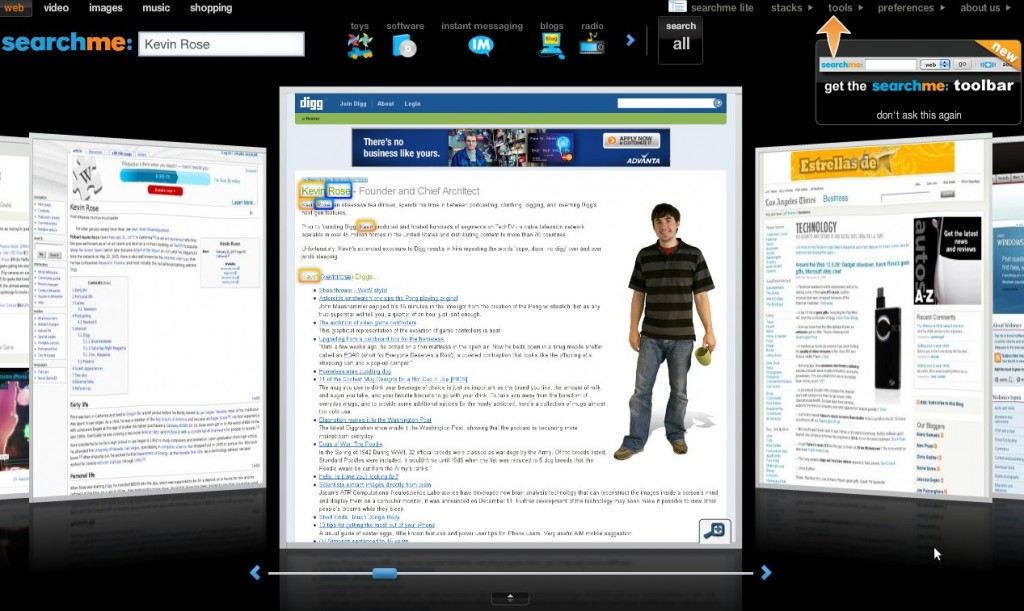Expand the tools menu
The image size is (1024, 611).
(845, 8)
